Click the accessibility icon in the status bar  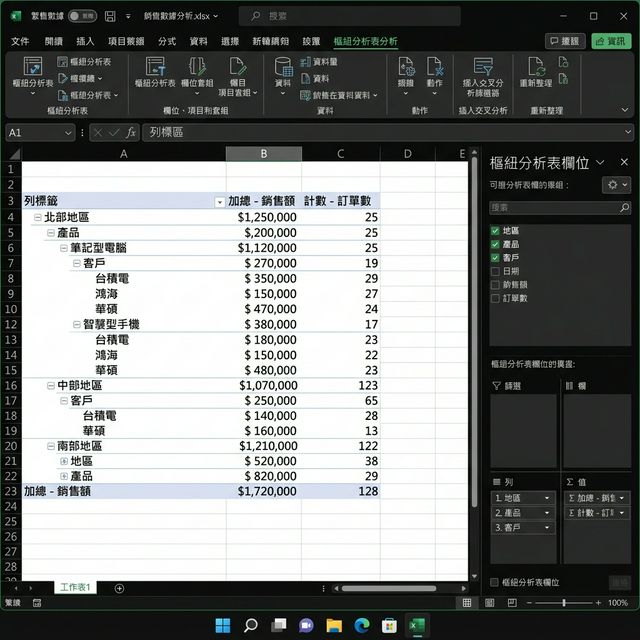coord(37,603)
